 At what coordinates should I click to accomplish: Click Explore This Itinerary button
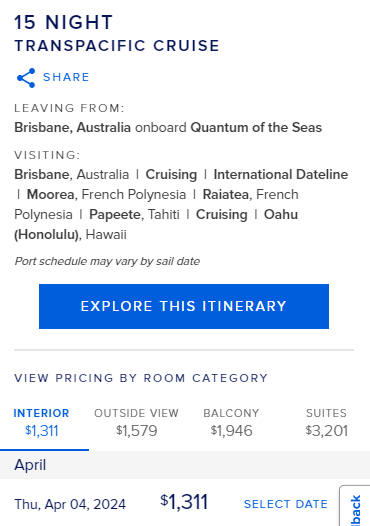pyautogui.click(x=184, y=306)
